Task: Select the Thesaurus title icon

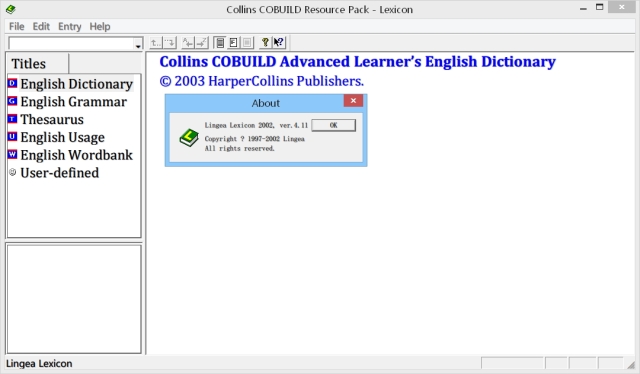Action: (x=12, y=119)
